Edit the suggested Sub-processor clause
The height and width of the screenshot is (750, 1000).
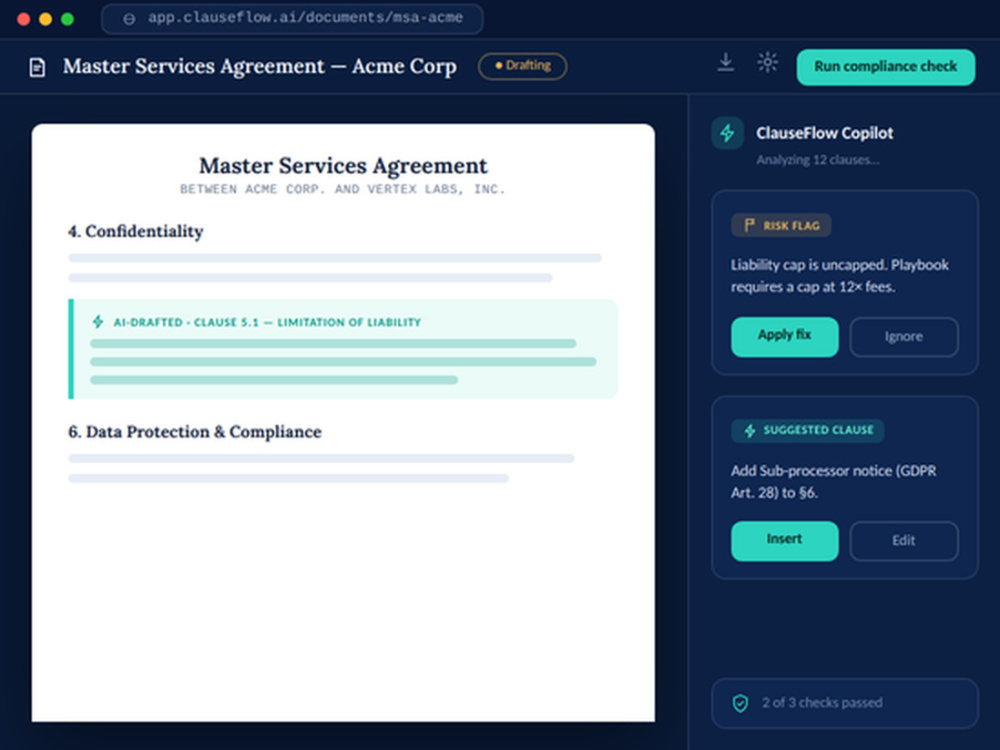coord(904,541)
